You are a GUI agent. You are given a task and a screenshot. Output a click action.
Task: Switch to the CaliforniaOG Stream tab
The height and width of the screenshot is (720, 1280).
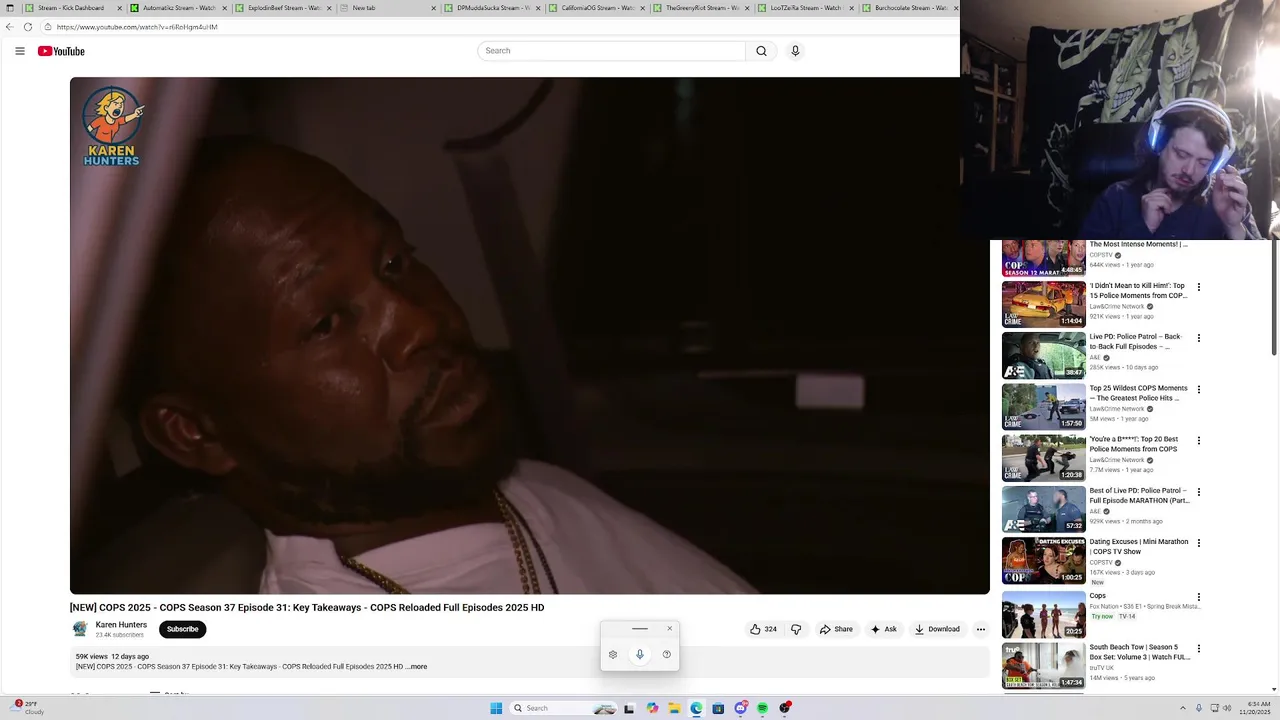pyautogui.click(x=597, y=8)
